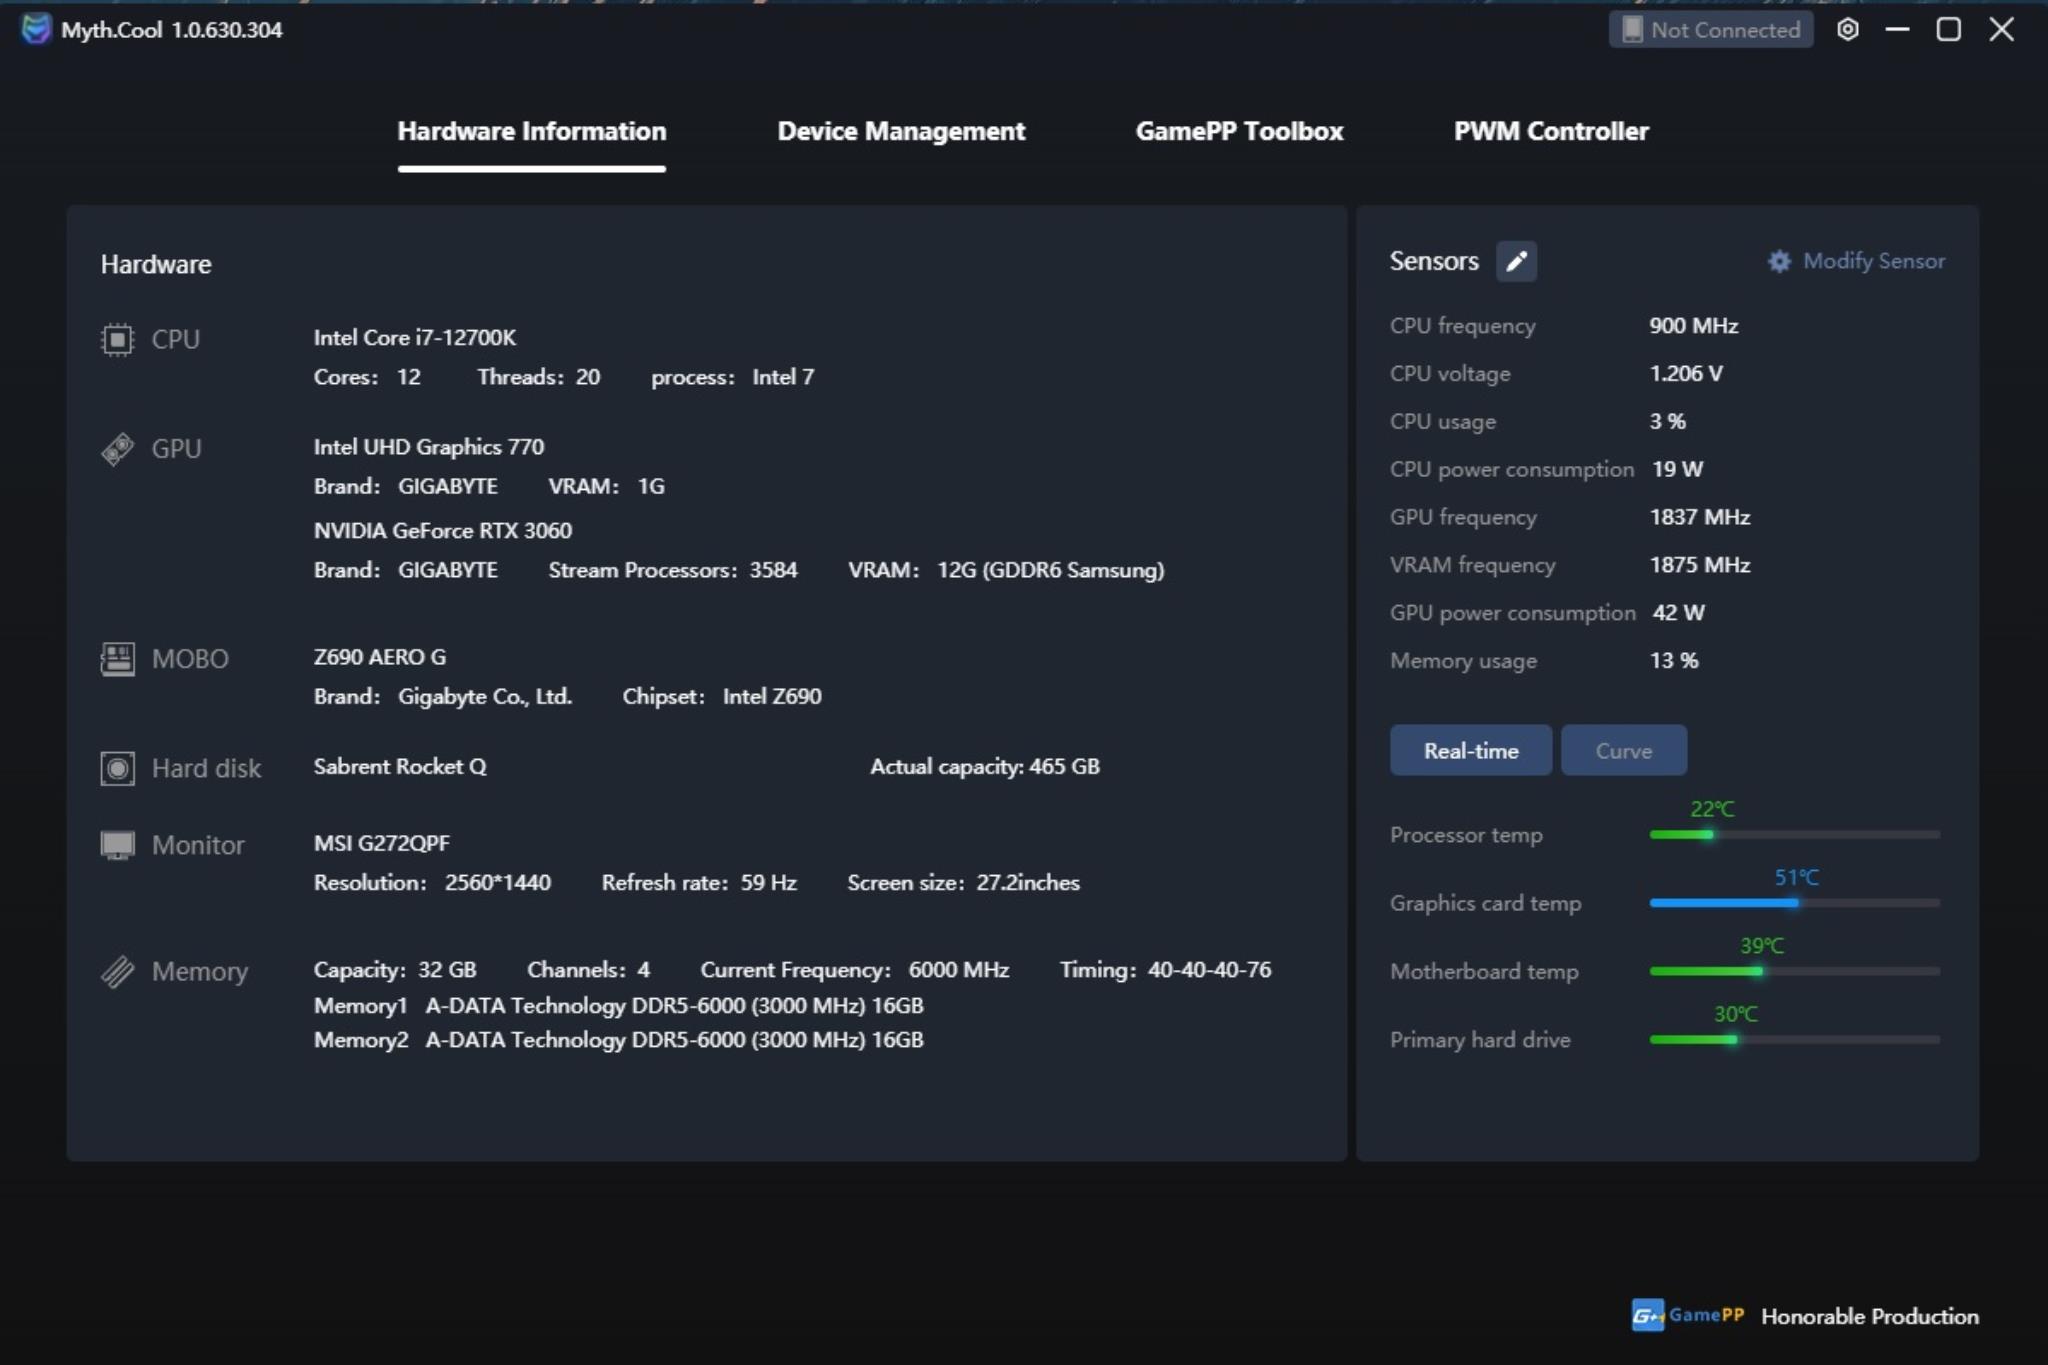Screen dimensions: 2048x1365
Task: Select the Real-time sensor view
Action: pyautogui.click(x=1471, y=750)
